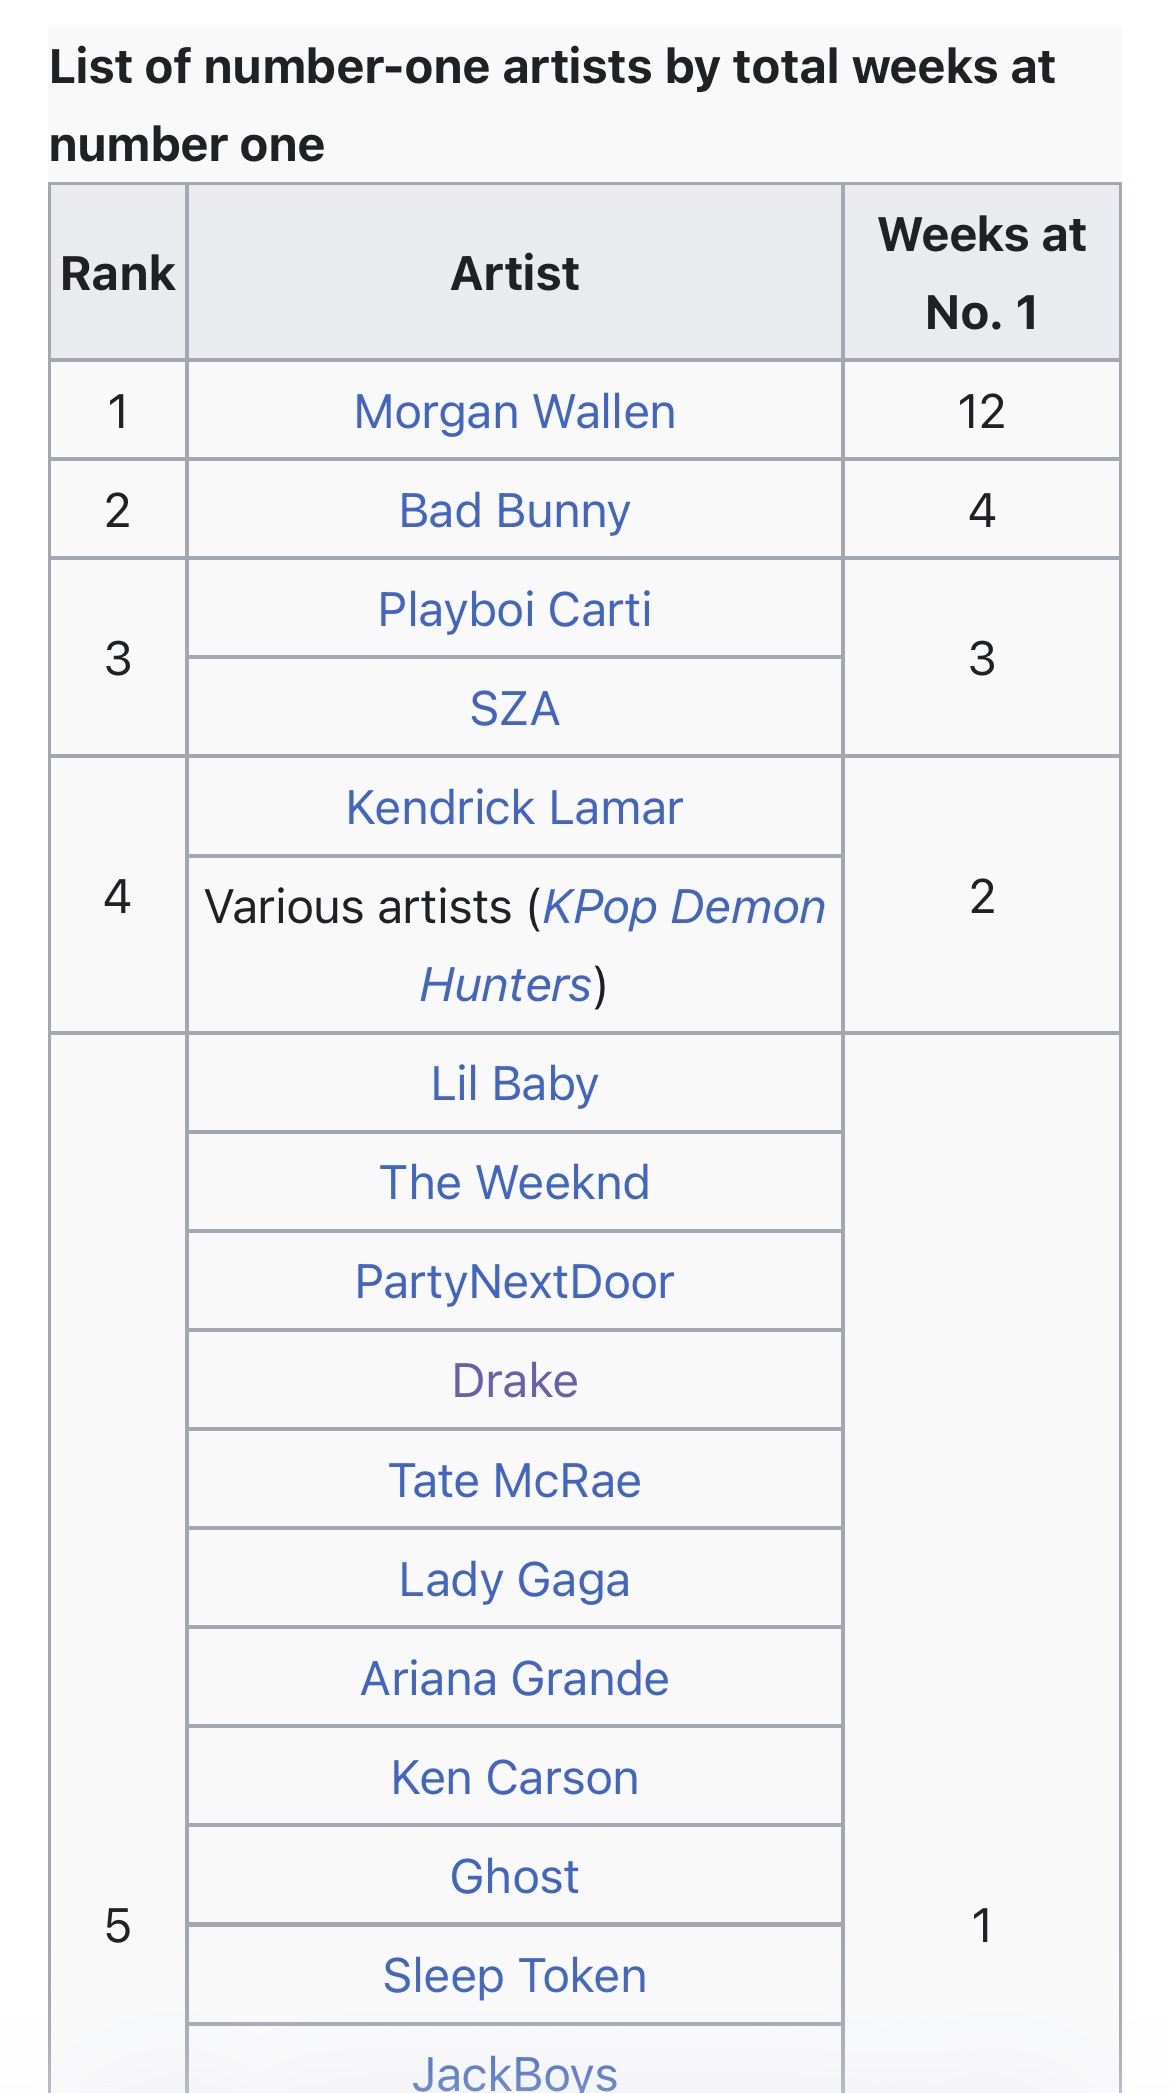1170x2093 pixels.
Task: Open the Lady Gaga link
Action: pyautogui.click(x=515, y=1581)
